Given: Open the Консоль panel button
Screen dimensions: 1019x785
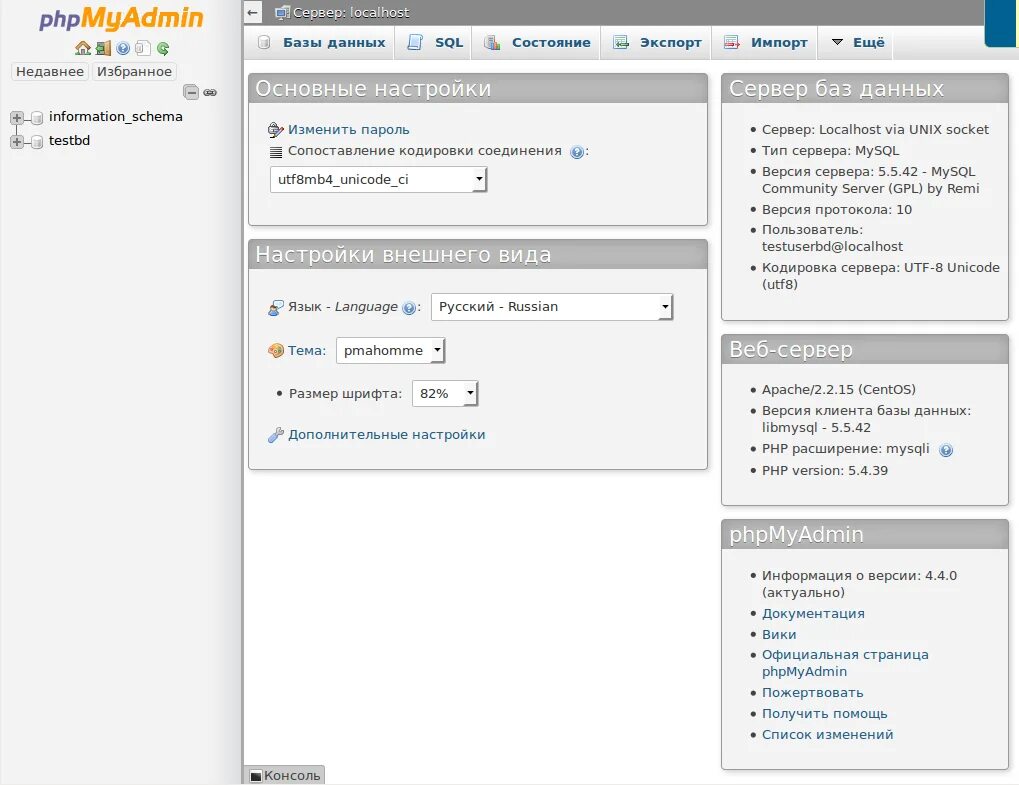Looking at the screenshot, I should coord(285,775).
